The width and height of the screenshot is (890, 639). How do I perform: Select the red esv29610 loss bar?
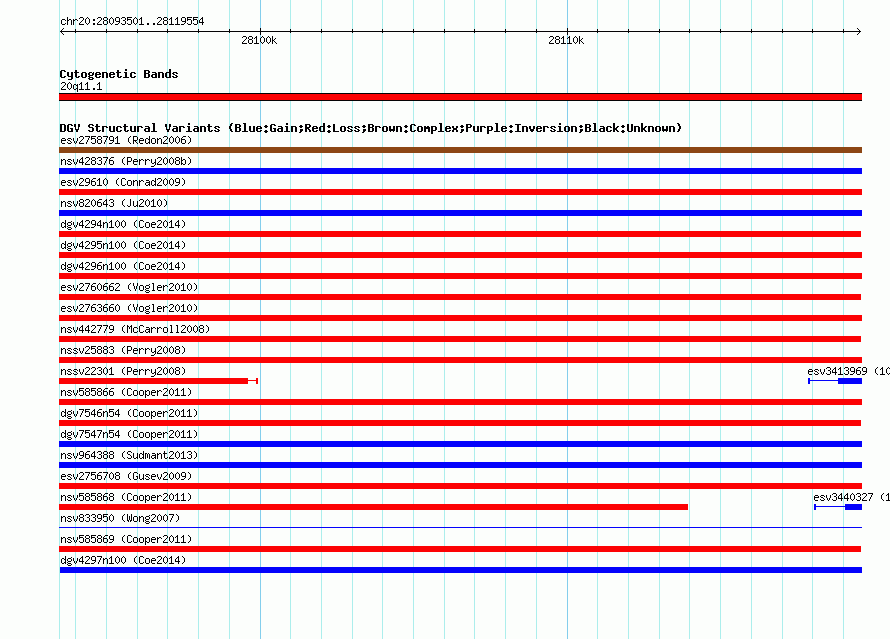point(460,192)
